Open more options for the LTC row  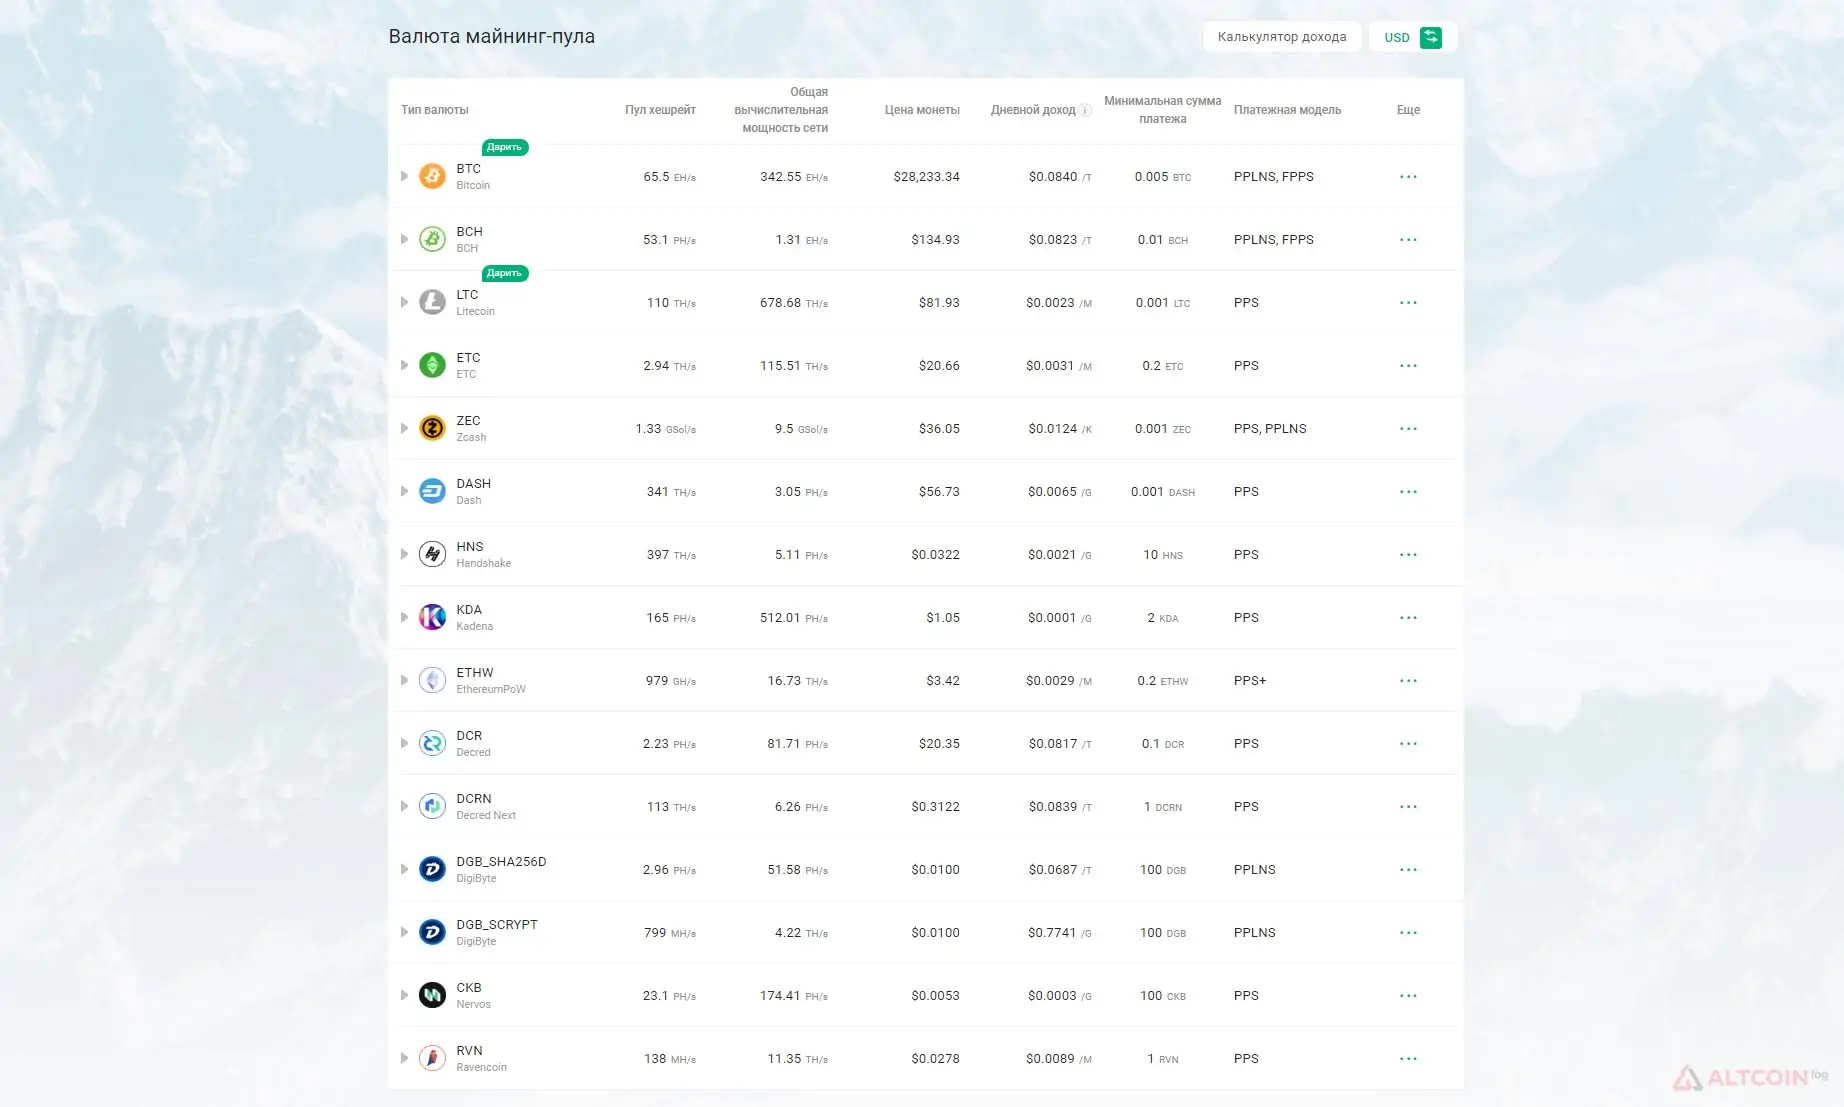1408,303
